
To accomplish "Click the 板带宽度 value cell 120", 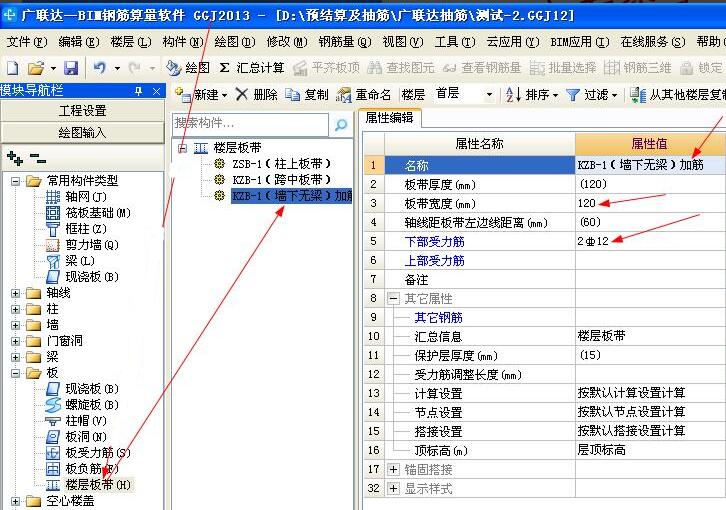I will click(650, 203).
